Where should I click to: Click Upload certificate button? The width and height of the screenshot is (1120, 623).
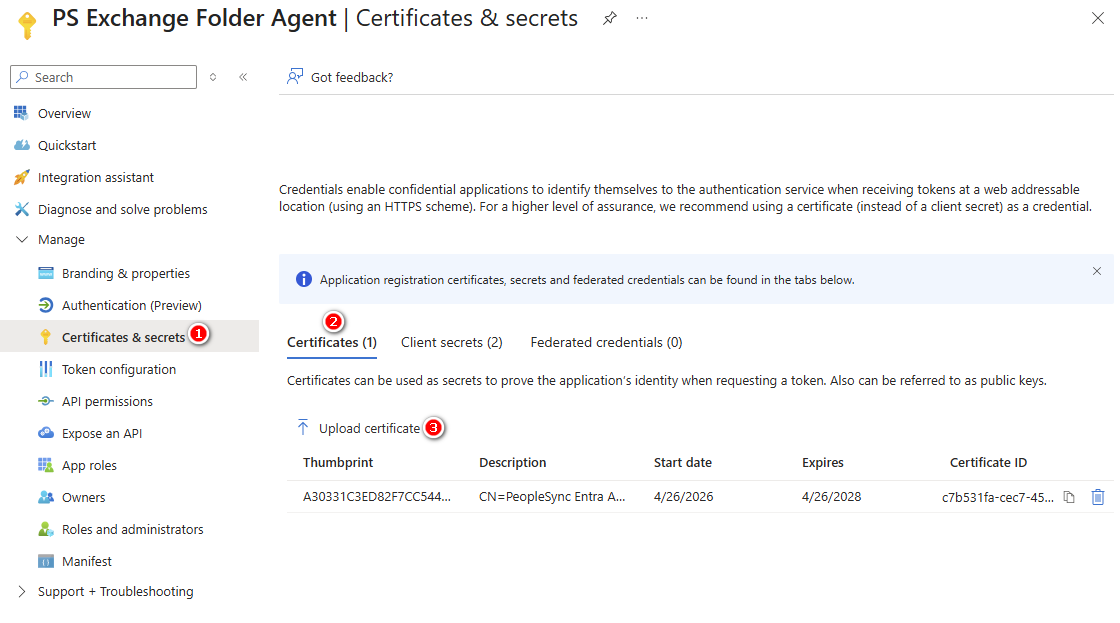(x=359, y=429)
